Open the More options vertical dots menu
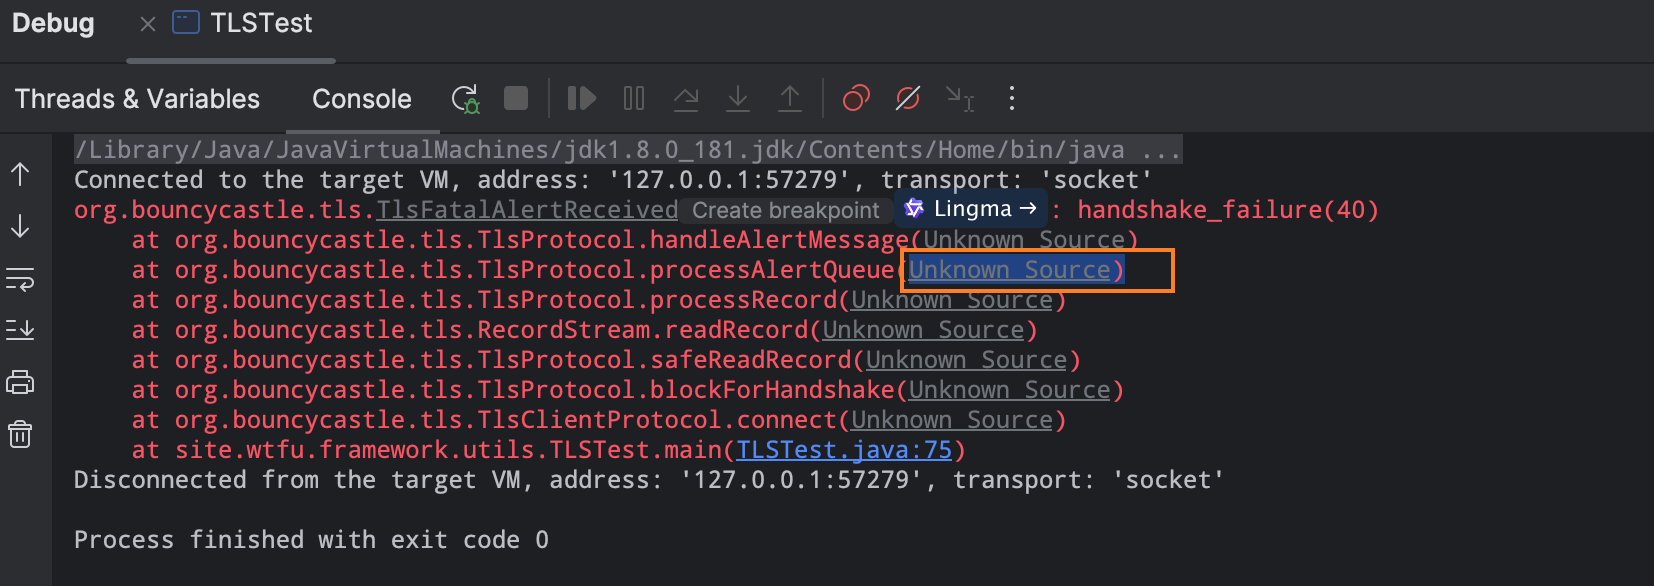Viewport: 1654px width, 586px height. click(x=1012, y=99)
